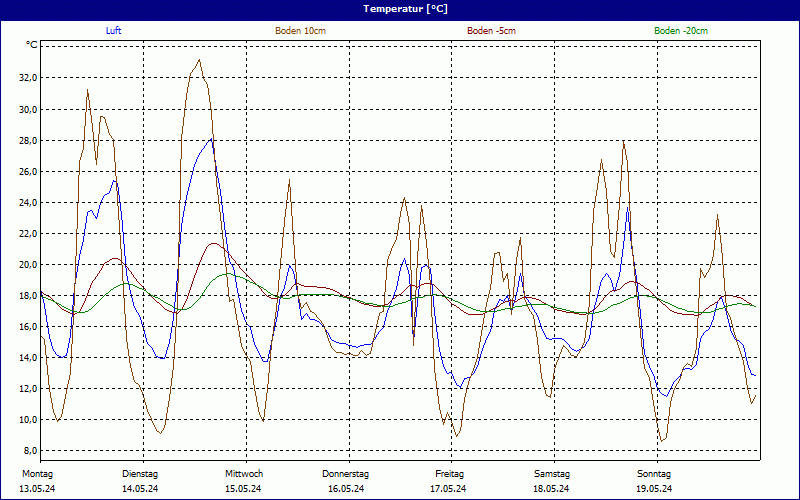Click the '10,0' y-axis value
Image resolution: width=800 pixels, height=500 pixels.
(x=29, y=420)
